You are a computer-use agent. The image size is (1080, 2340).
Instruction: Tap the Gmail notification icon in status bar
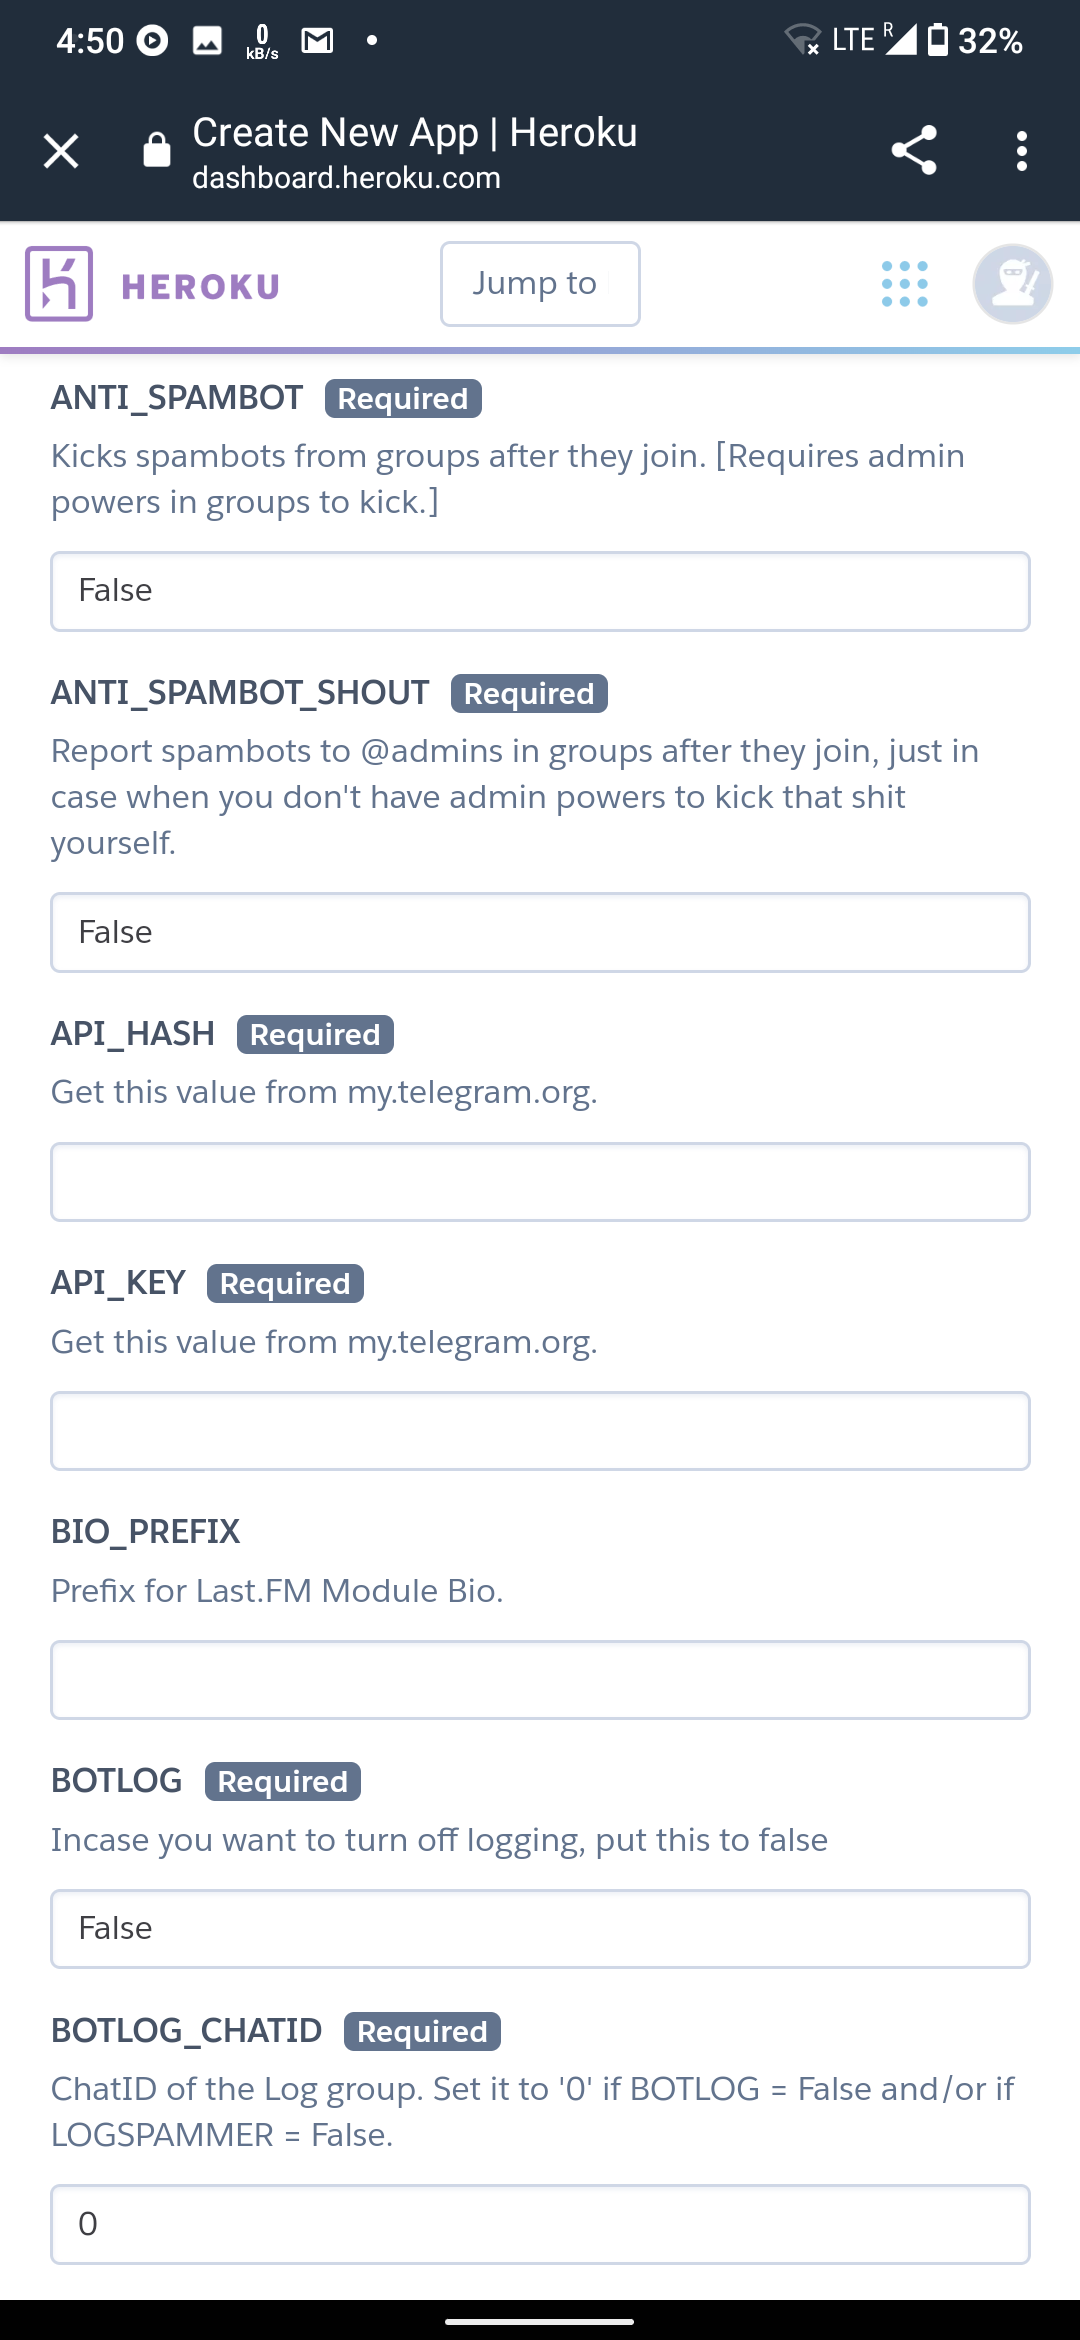coord(317,41)
